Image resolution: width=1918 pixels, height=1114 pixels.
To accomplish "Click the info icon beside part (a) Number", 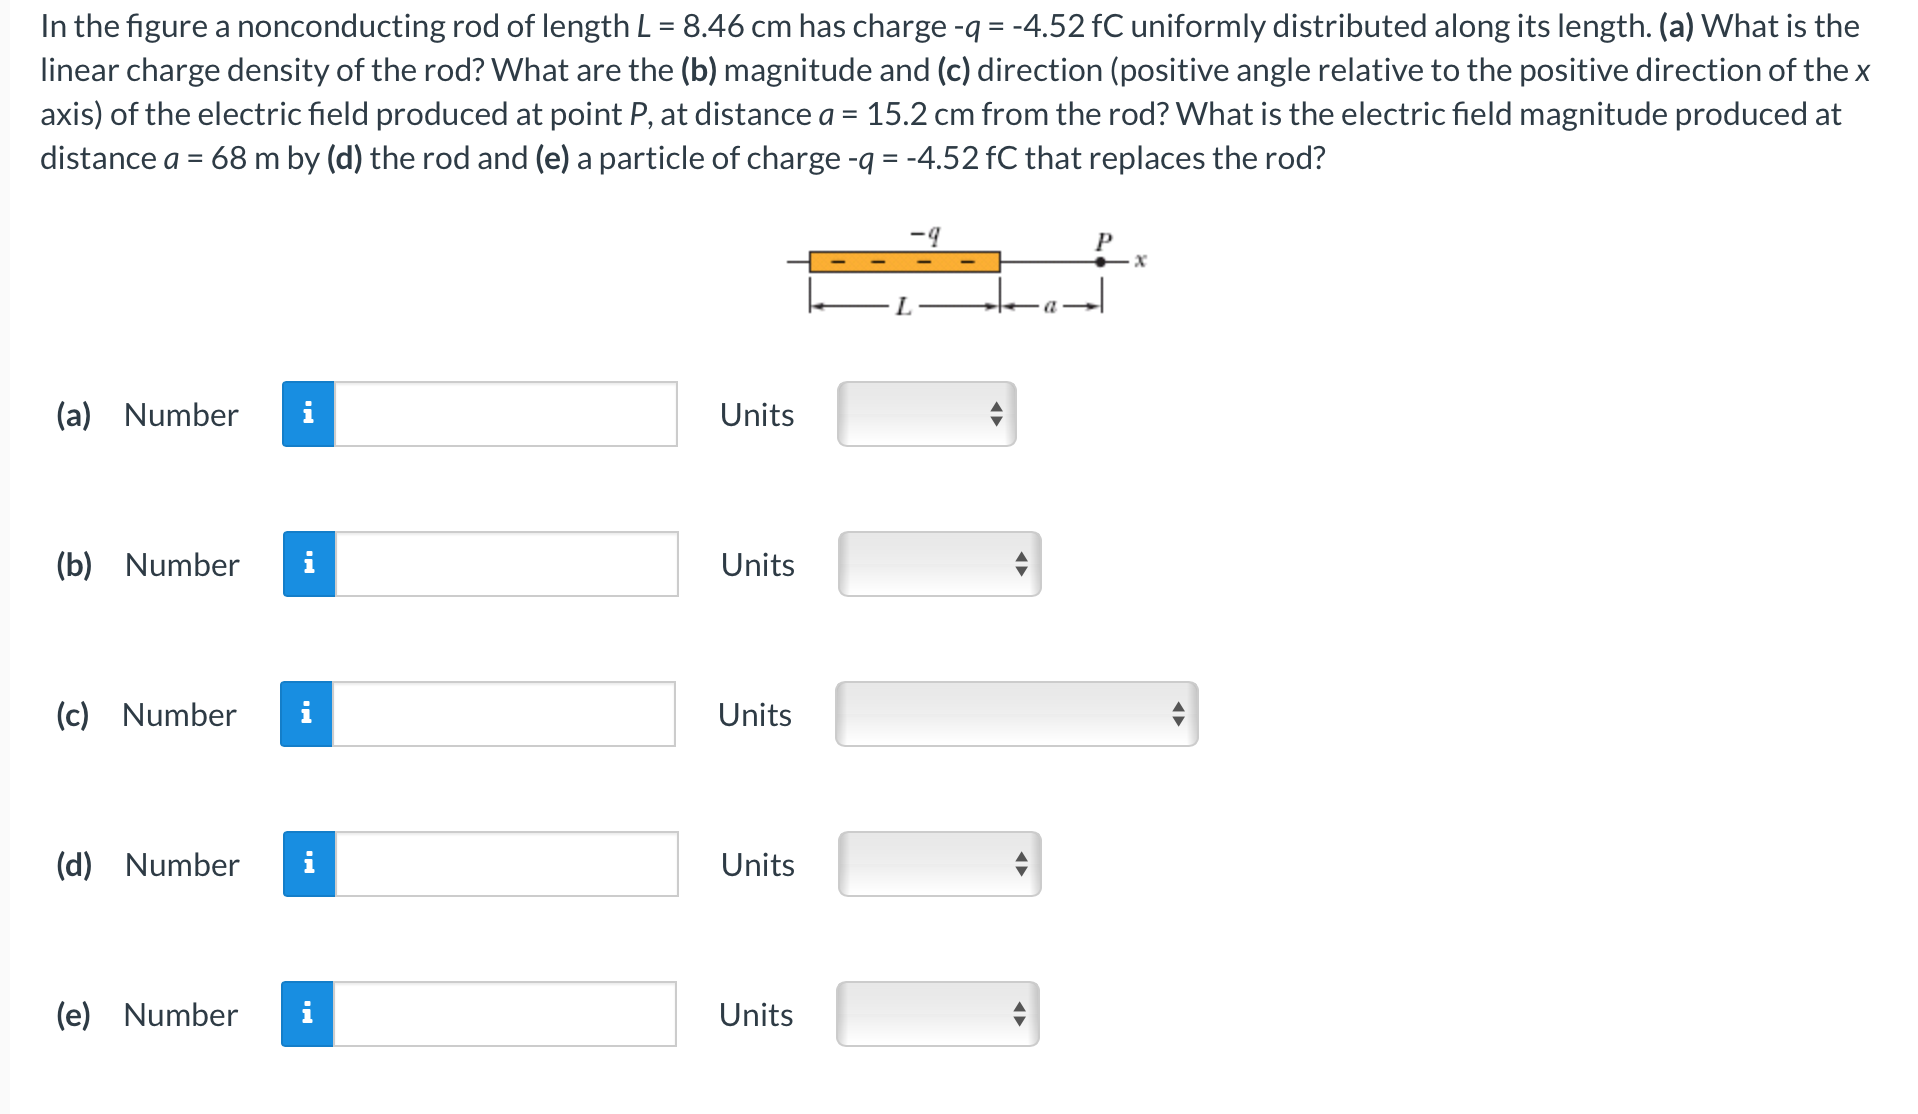I will (308, 413).
